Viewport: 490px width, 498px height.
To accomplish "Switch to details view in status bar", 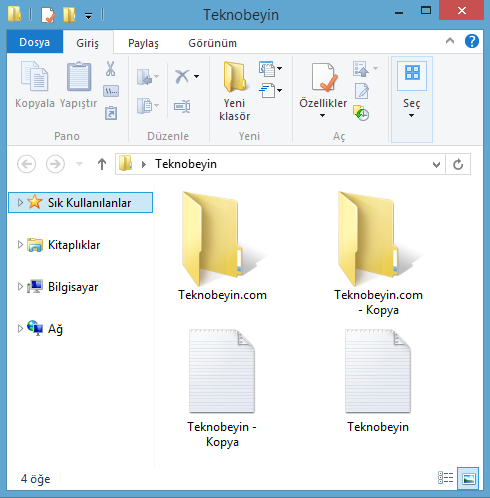I will tap(446, 478).
